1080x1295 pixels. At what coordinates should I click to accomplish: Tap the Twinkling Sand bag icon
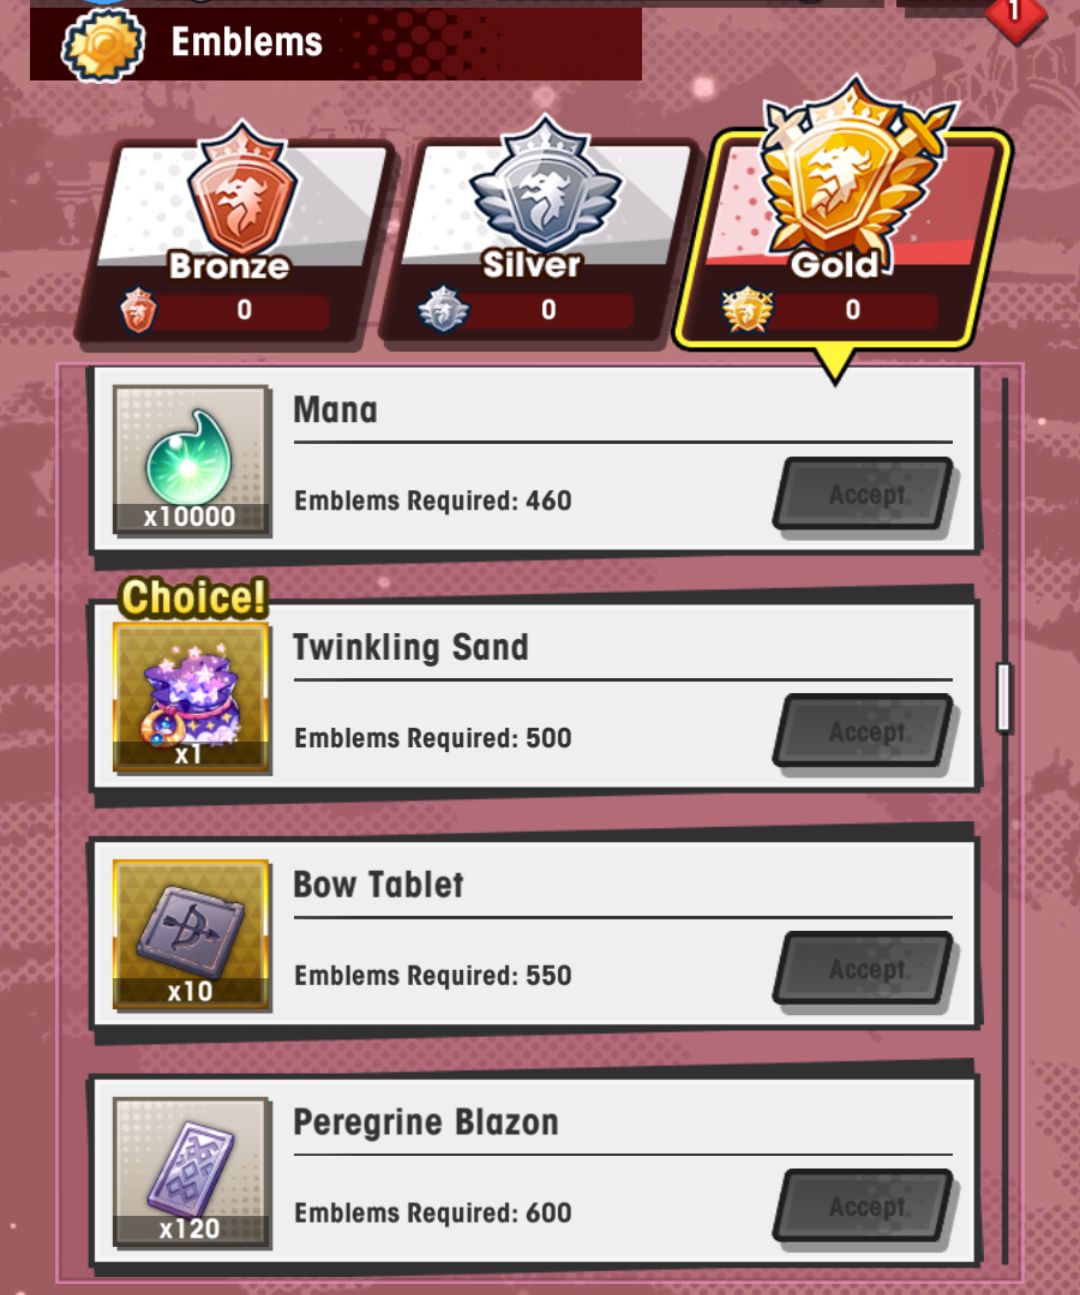[190, 698]
